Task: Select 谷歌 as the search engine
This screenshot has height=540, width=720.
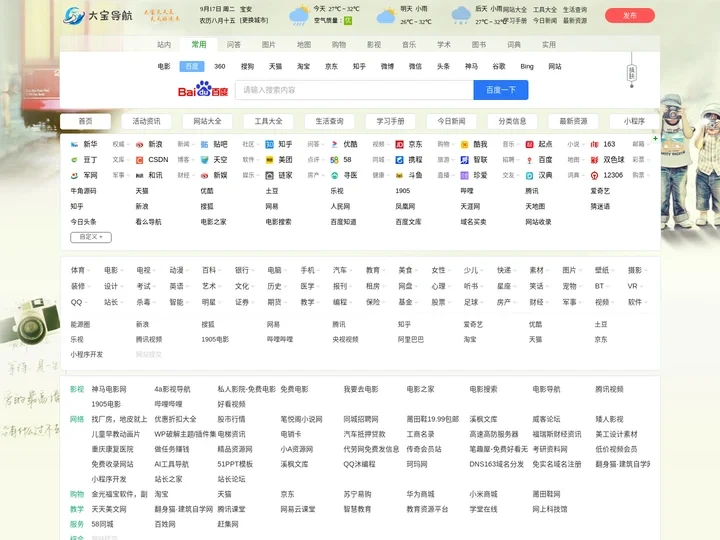Action: pos(499,67)
